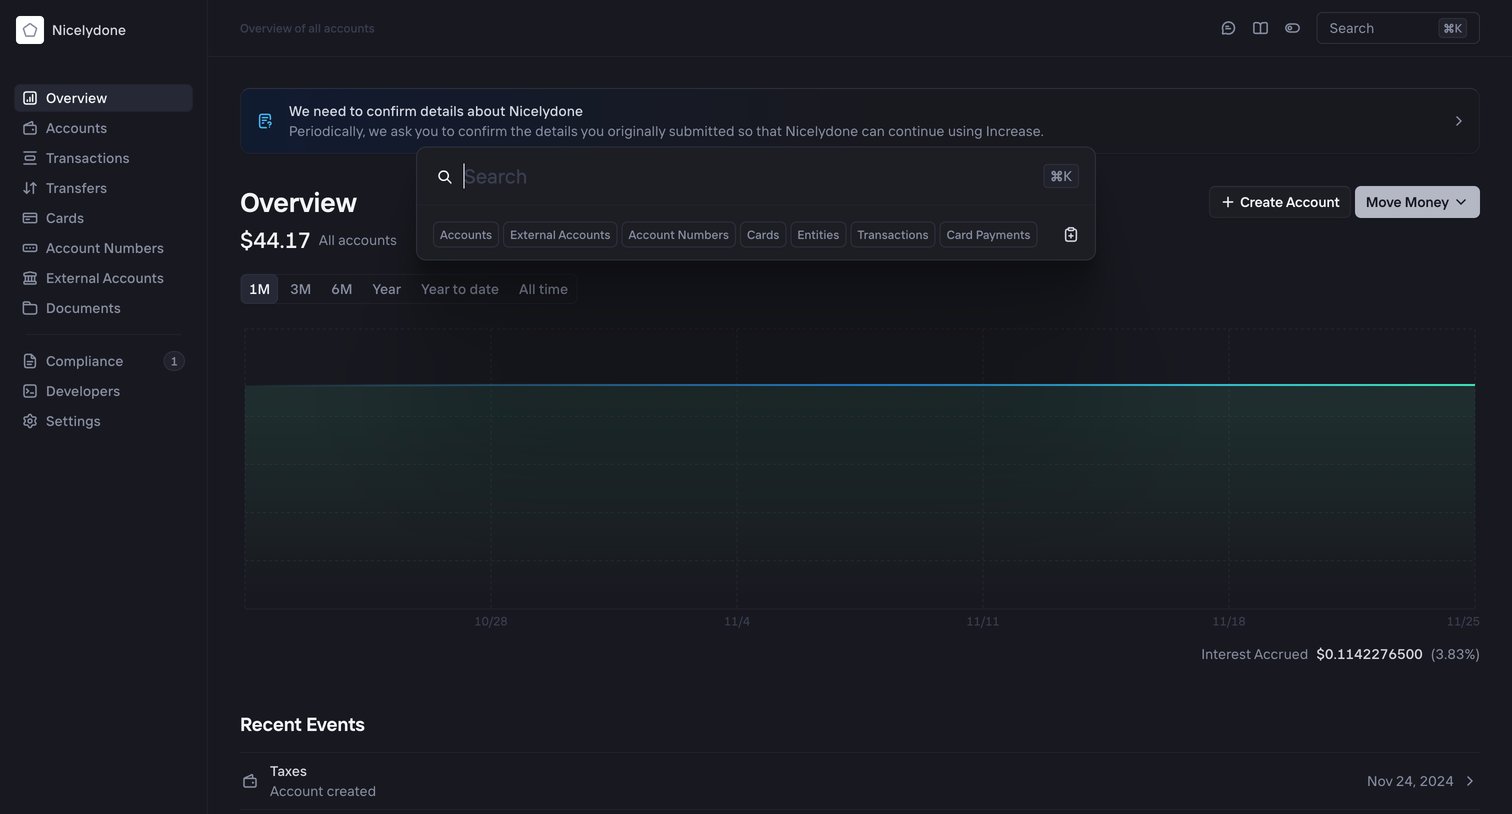
Task: Click the confirm details banner document icon
Action: coord(265,121)
